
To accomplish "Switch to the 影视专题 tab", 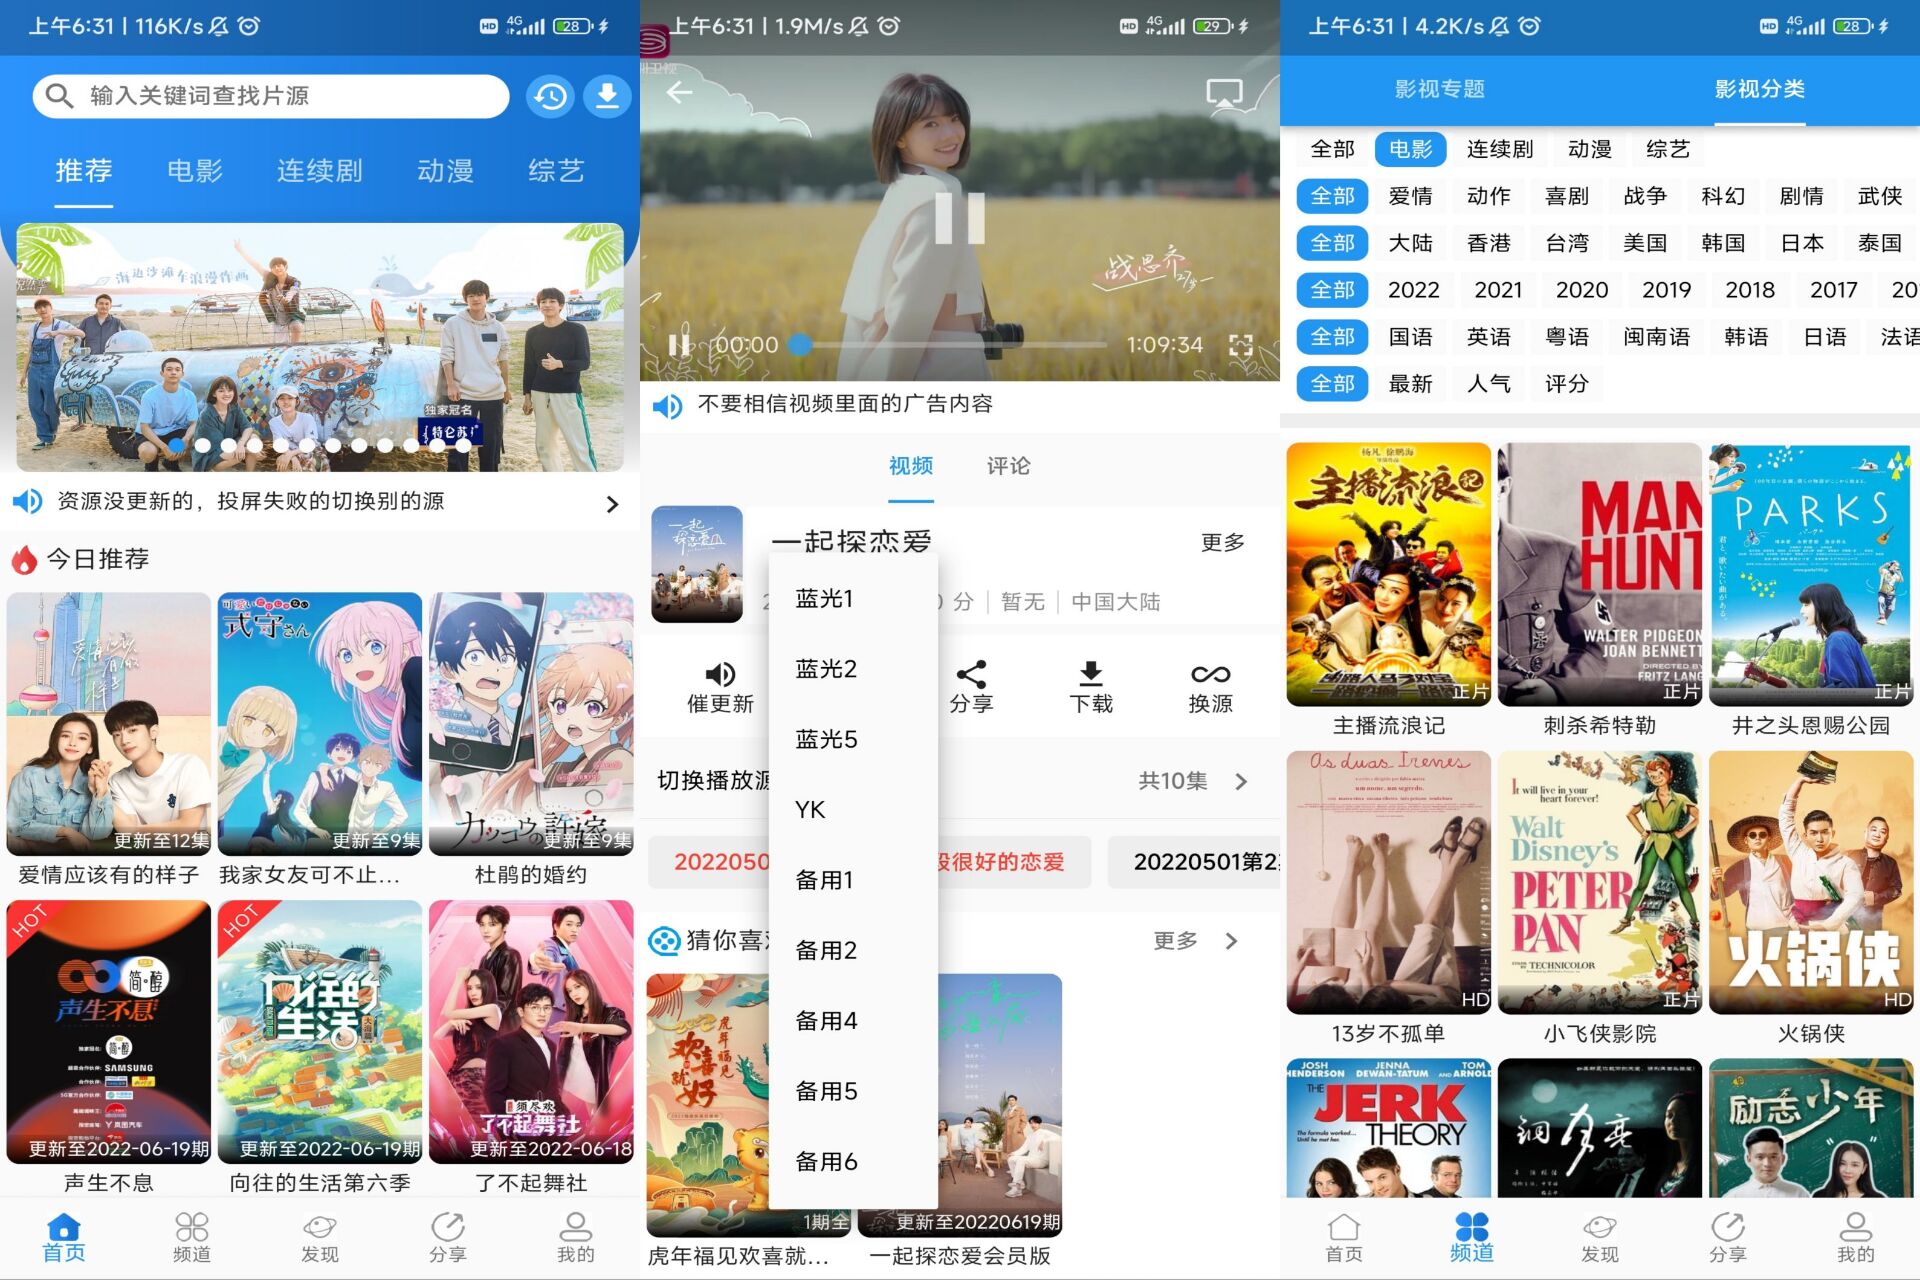I will click(1440, 89).
